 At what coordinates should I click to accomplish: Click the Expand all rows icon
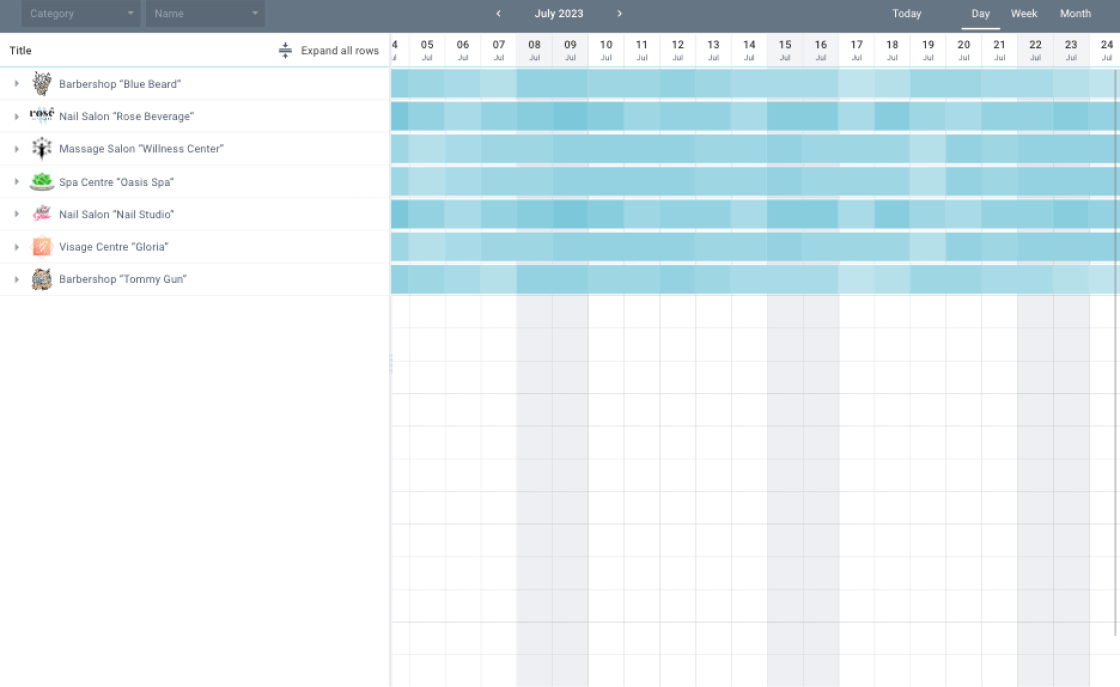click(x=284, y=50)
